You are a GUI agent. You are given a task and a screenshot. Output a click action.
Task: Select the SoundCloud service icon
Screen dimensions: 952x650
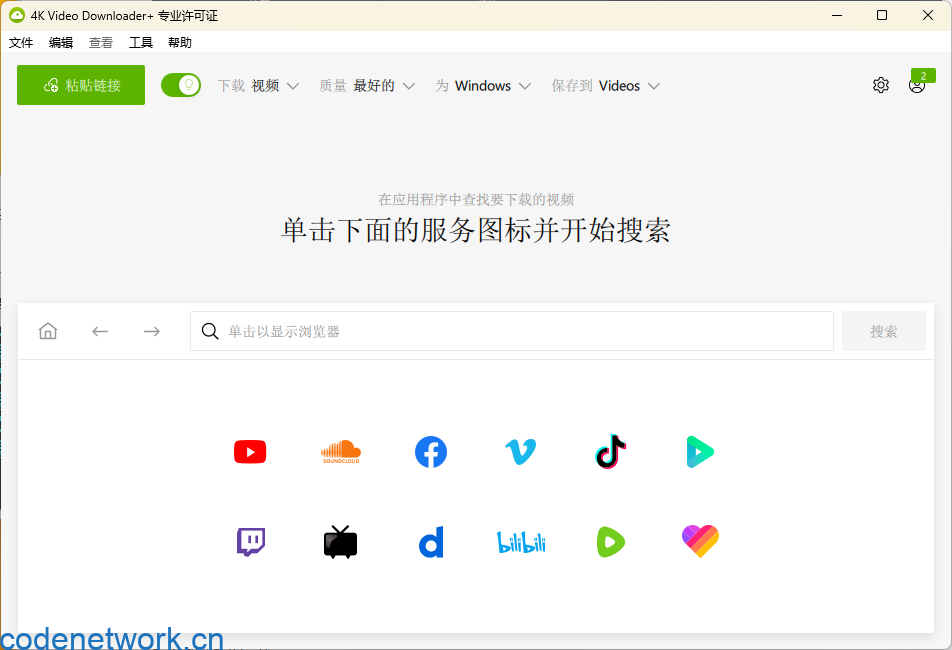(x=340, y=452)
